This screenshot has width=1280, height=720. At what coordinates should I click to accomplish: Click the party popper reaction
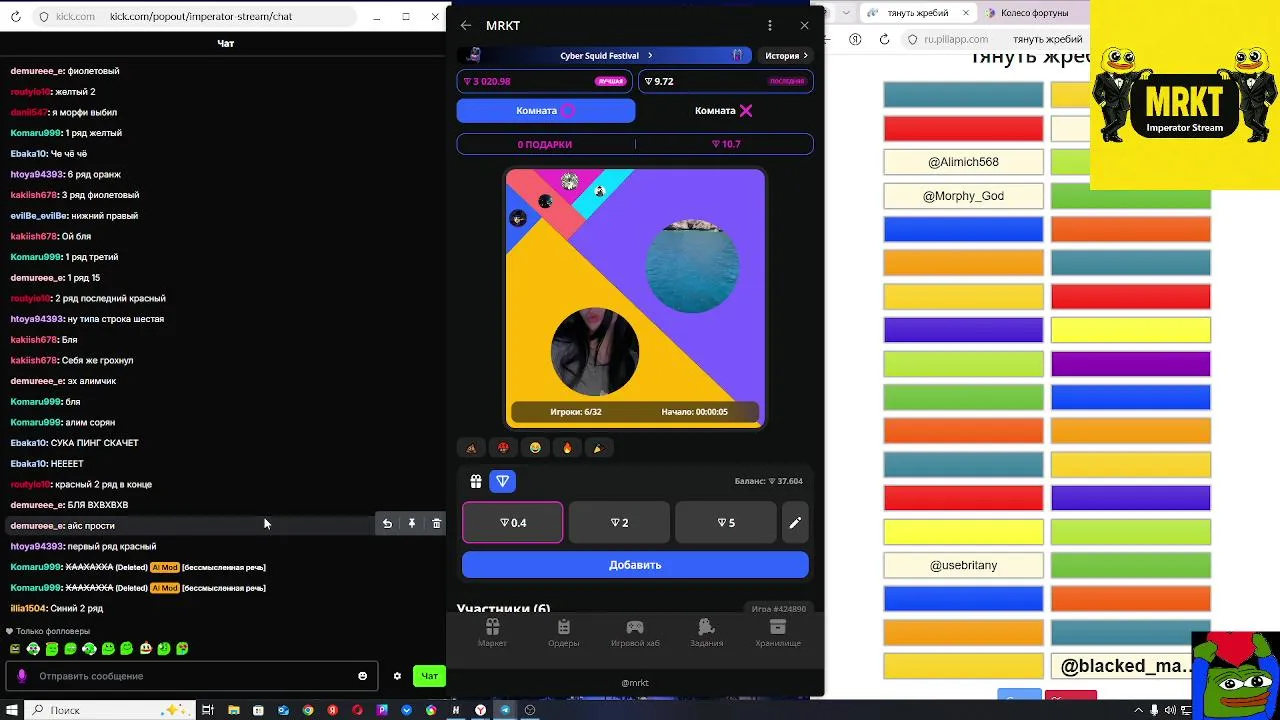click(x=599, y=448)
